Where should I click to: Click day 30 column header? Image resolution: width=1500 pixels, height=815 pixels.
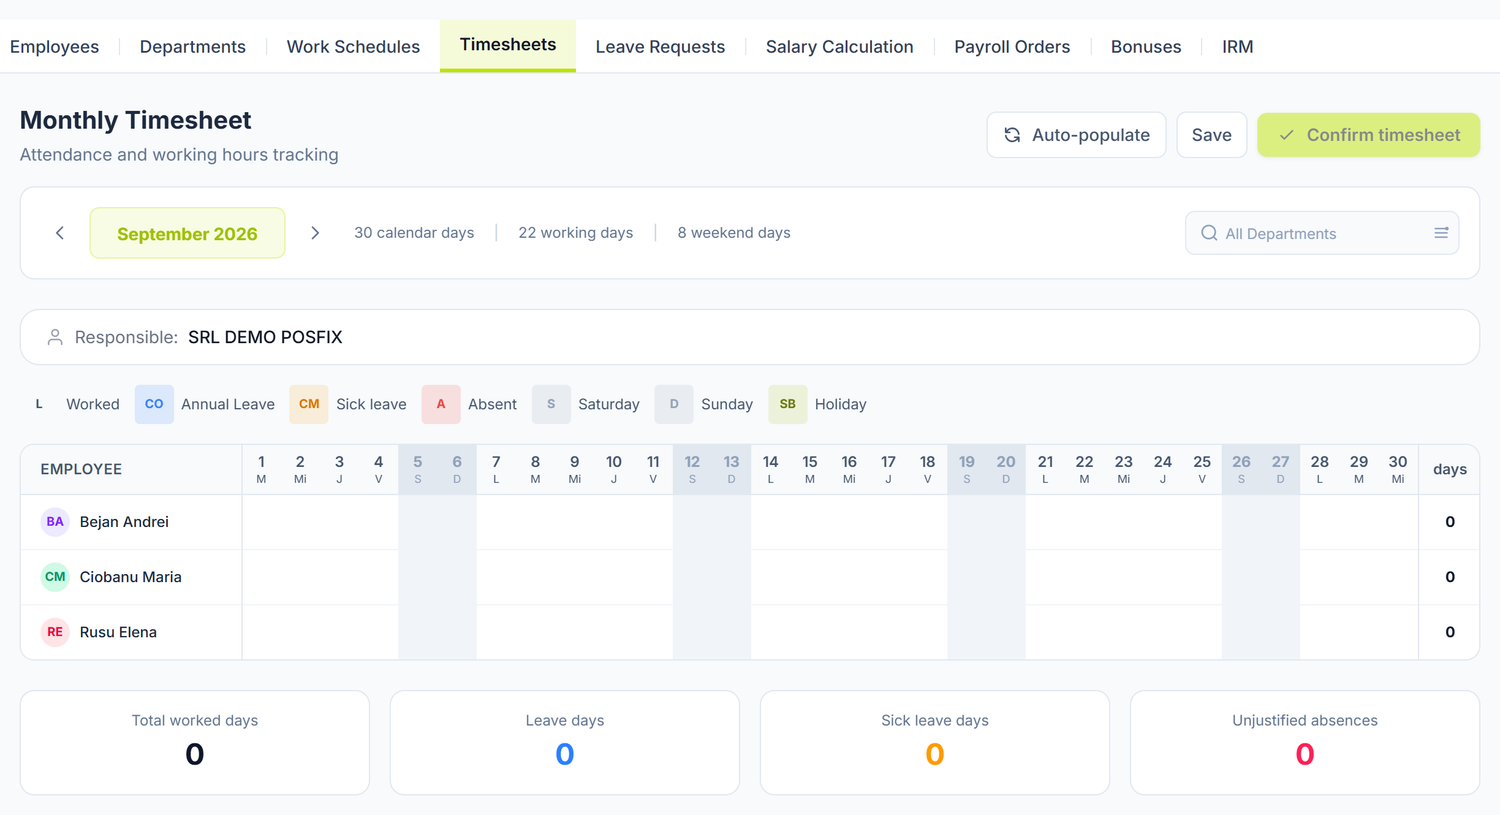pyautogui.click(x=1398, y=469)
